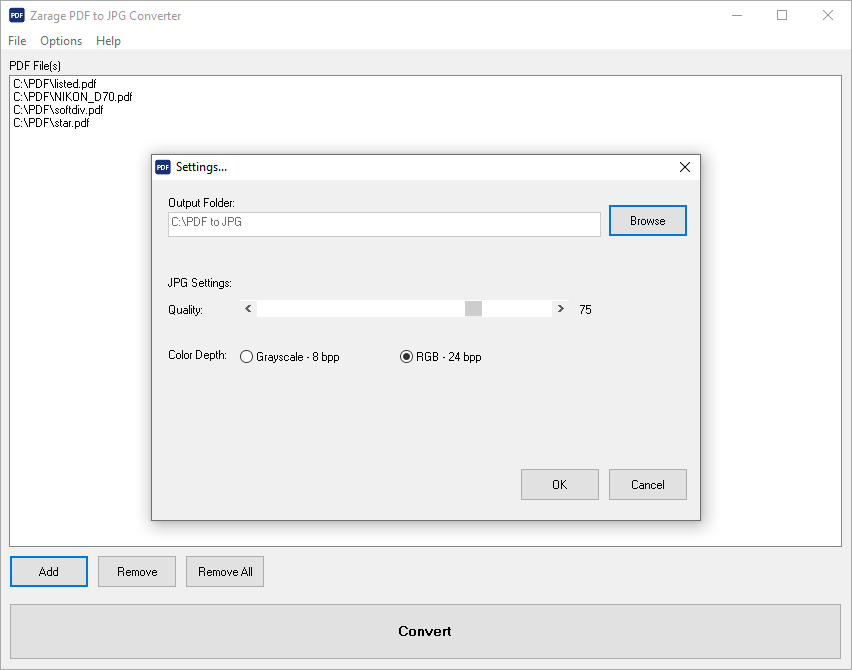Start conversion with the Convert button

(425, 631)
